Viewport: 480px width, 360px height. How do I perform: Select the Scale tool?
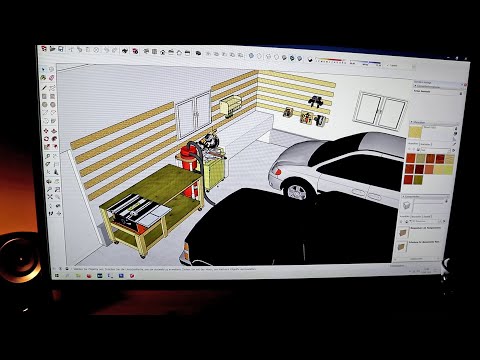(x=47, y=147)
